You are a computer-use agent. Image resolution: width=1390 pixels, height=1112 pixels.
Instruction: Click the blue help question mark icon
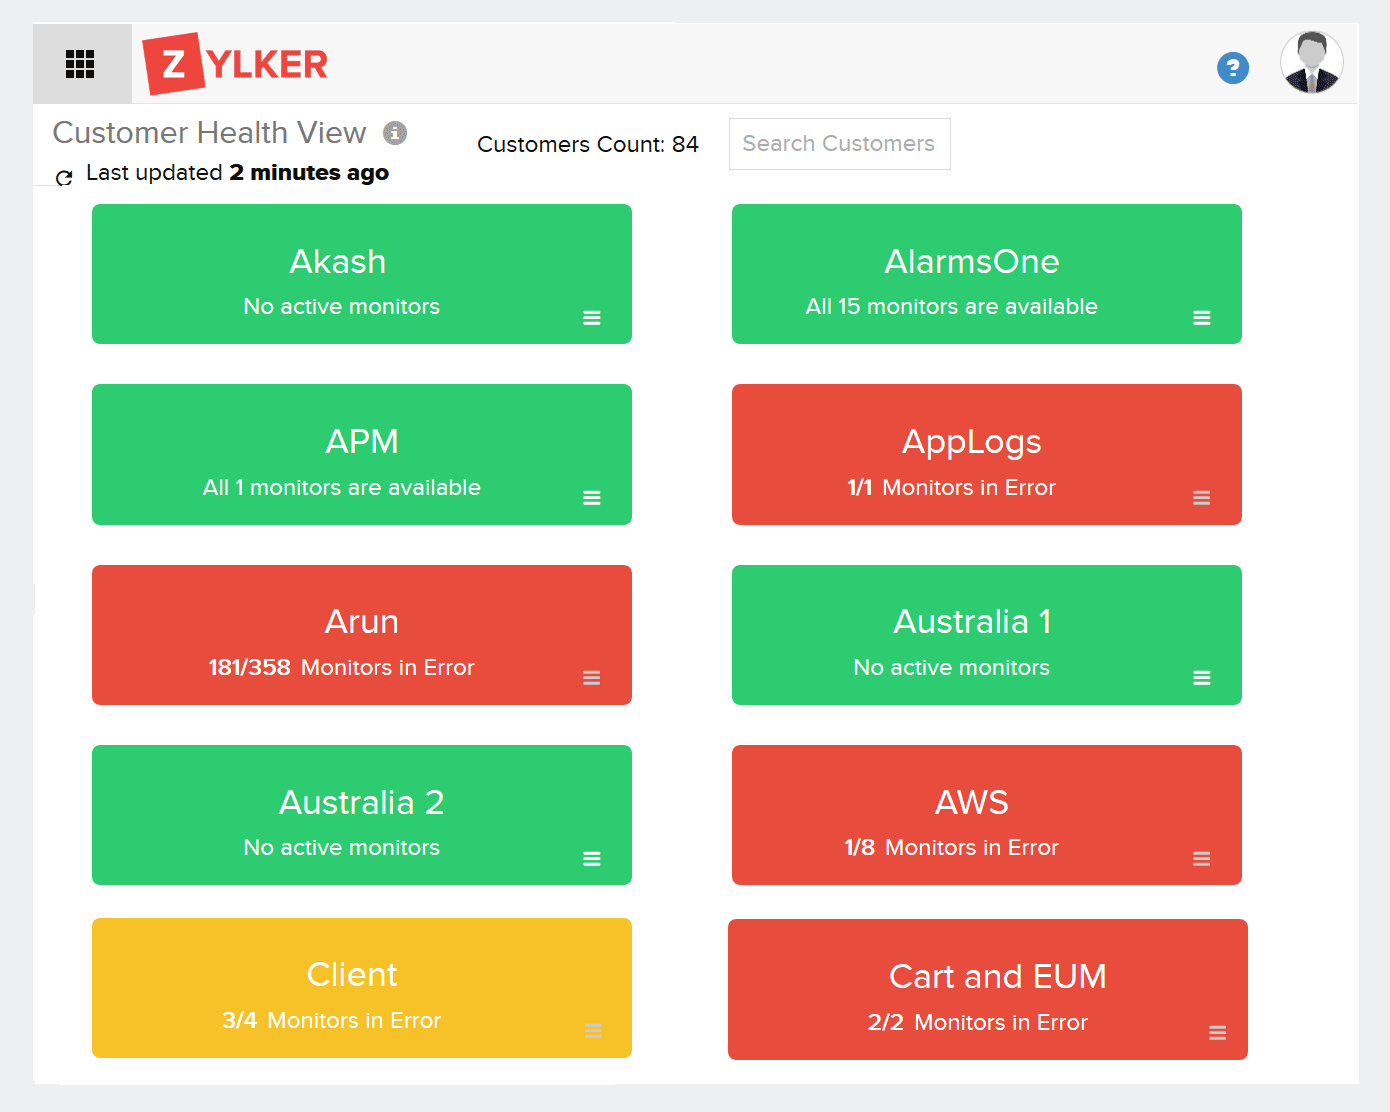[x=1232, y=68]
